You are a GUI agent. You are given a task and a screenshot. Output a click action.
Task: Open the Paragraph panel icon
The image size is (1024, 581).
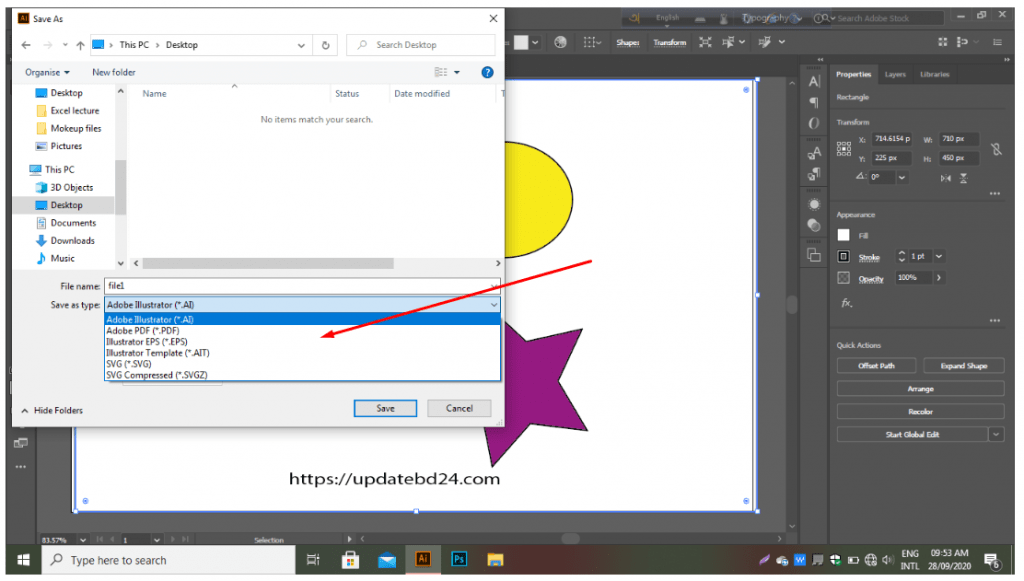click(814, 102)
